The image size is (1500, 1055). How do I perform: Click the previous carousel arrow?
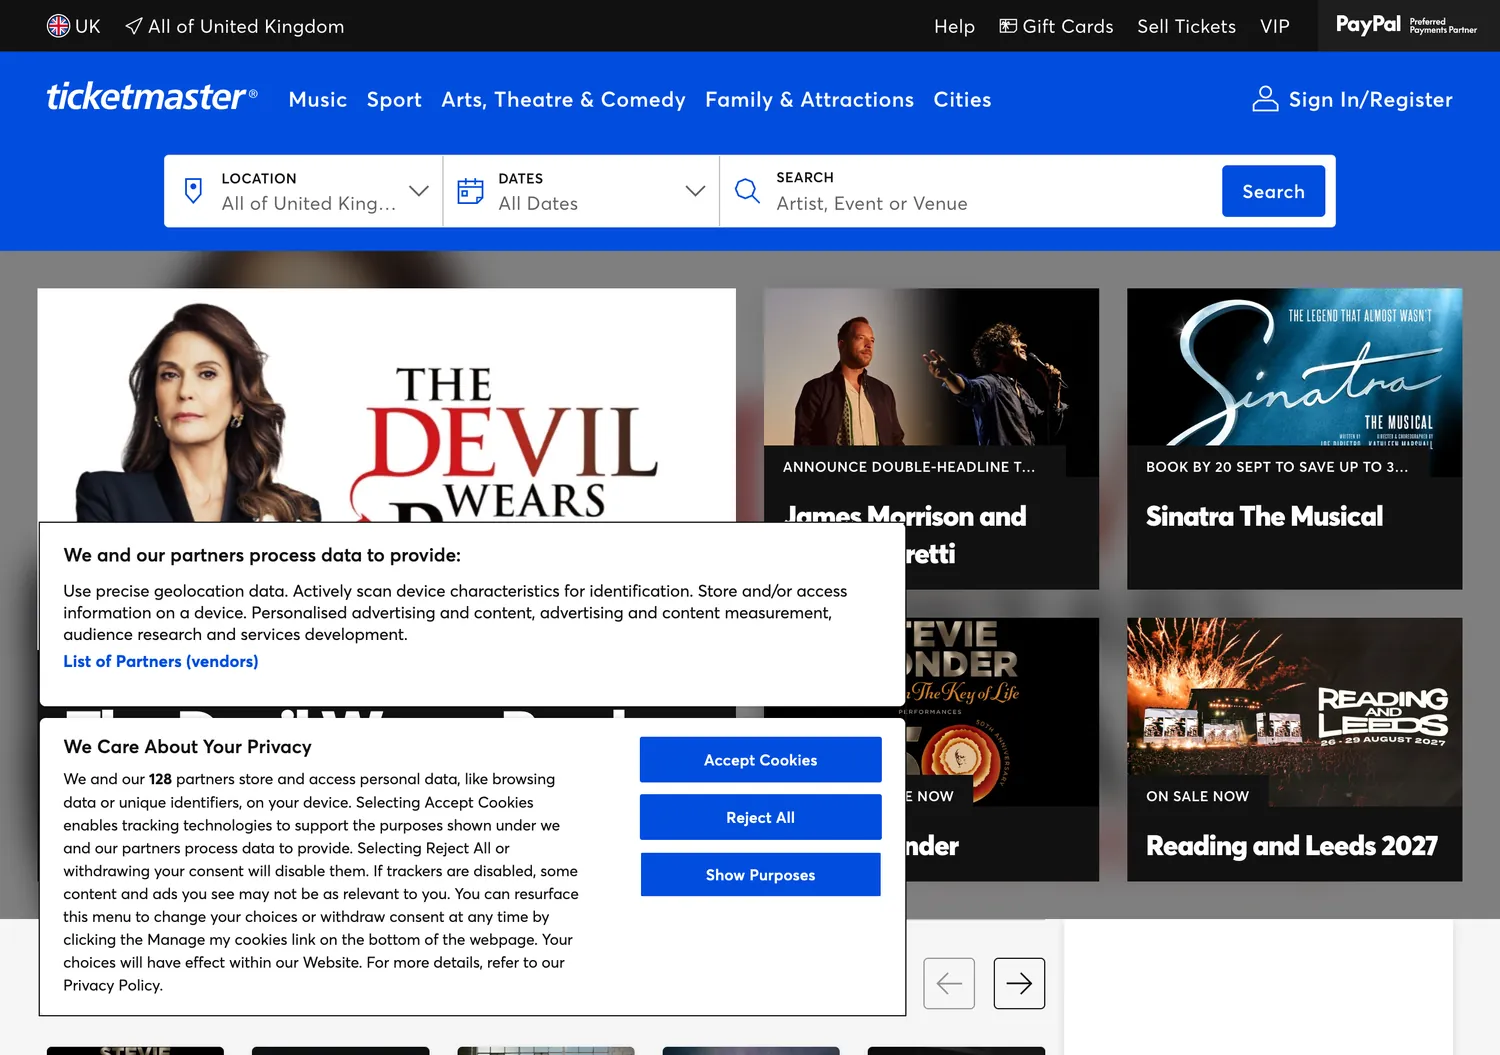pos(949,983)
